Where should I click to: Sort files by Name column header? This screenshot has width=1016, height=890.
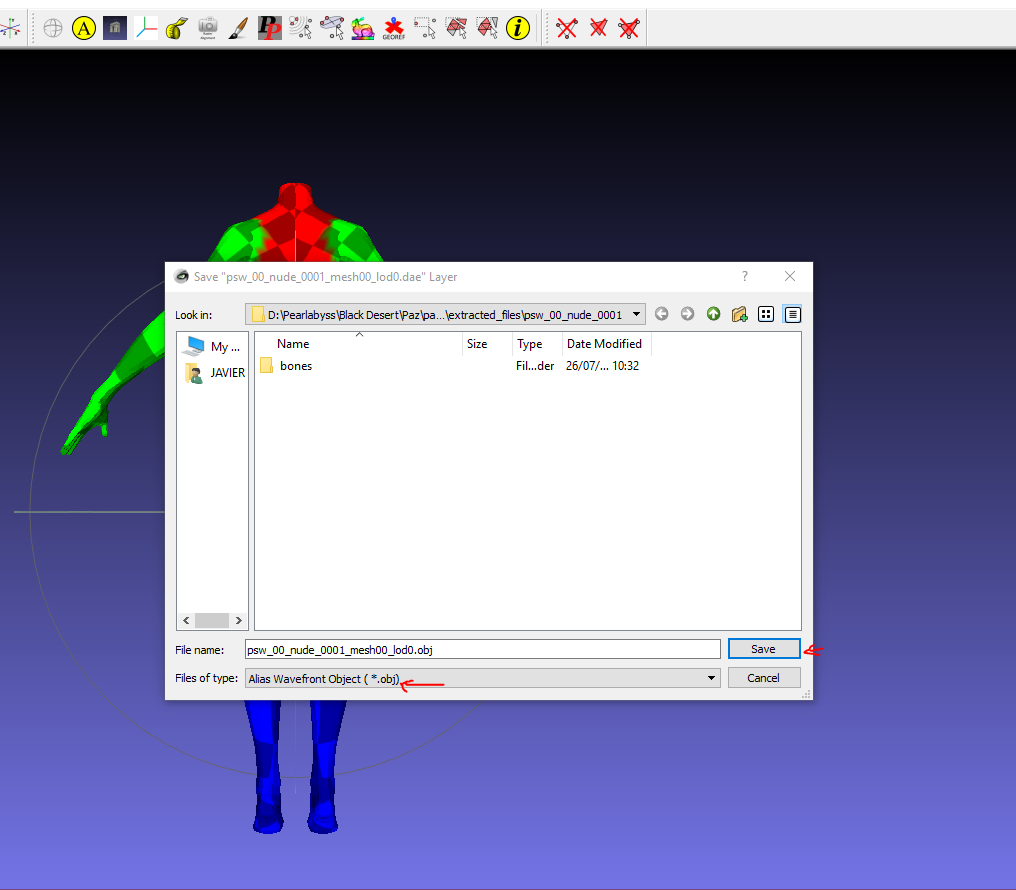293,344
